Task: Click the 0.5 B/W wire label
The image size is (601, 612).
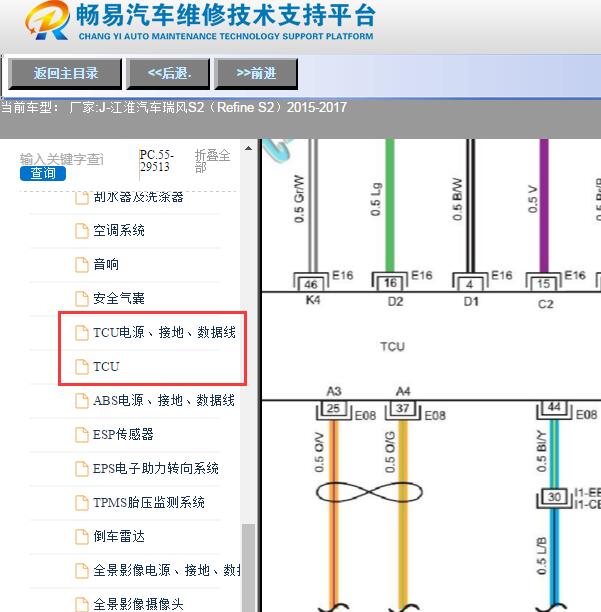Action: (x=457, y=199)
